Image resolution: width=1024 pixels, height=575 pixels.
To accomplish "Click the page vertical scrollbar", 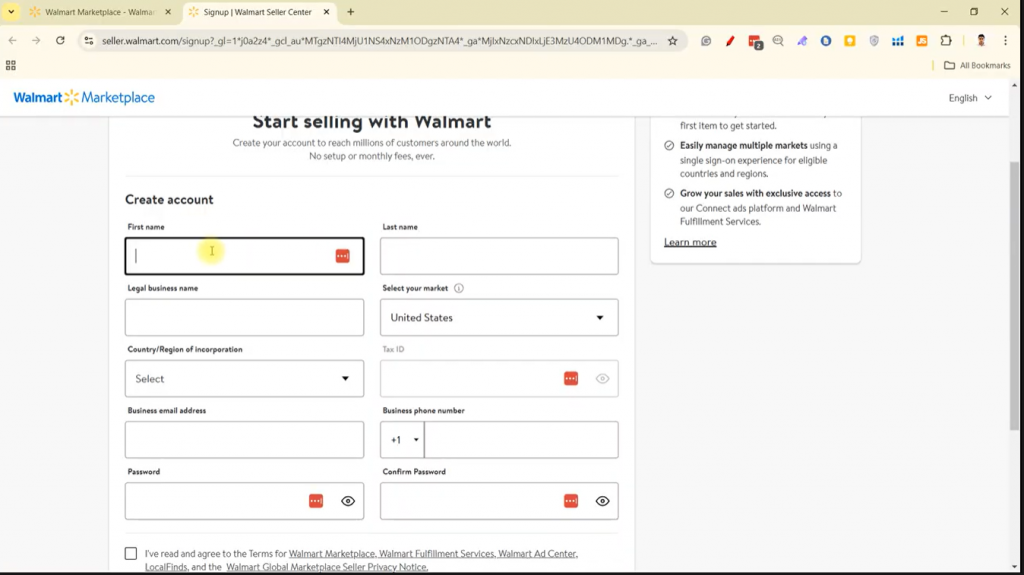I will click(x=1015, y=300).
